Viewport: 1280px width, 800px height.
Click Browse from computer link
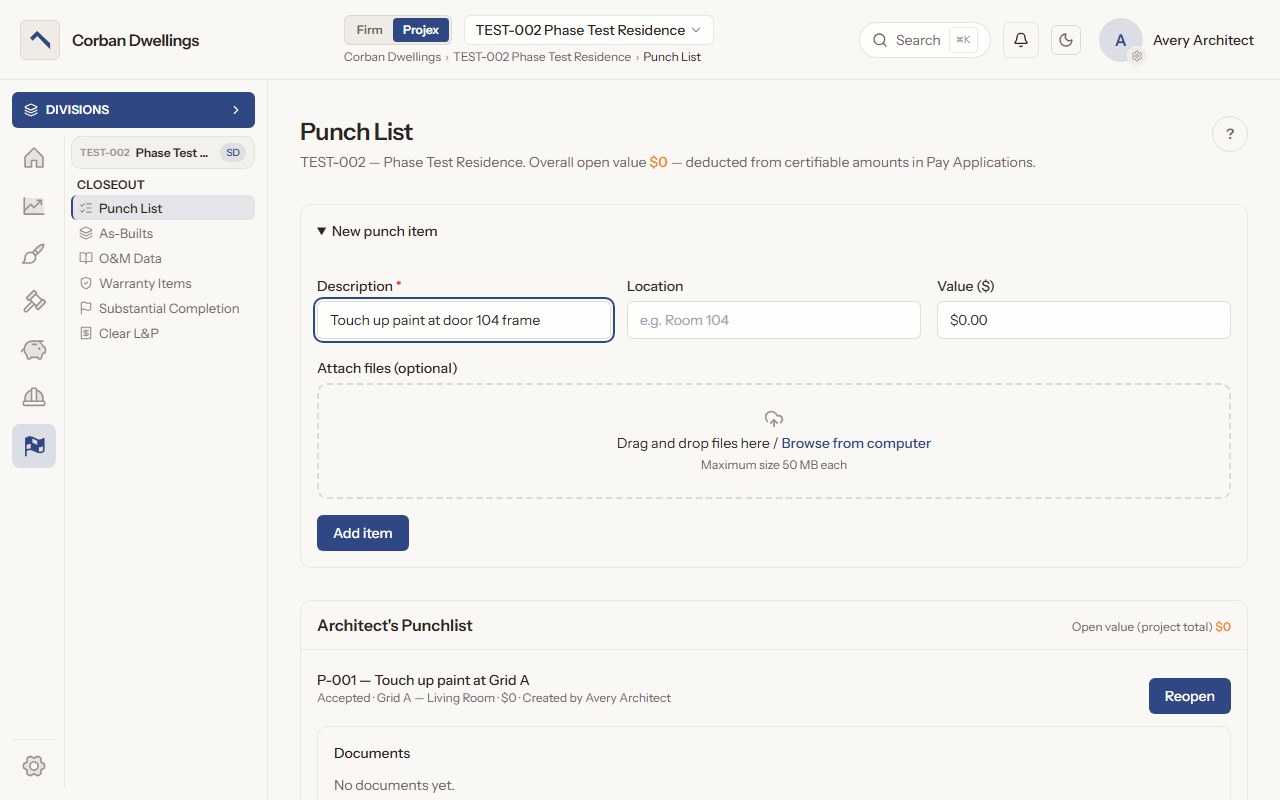pyautogui.click(x=856, y=443)
